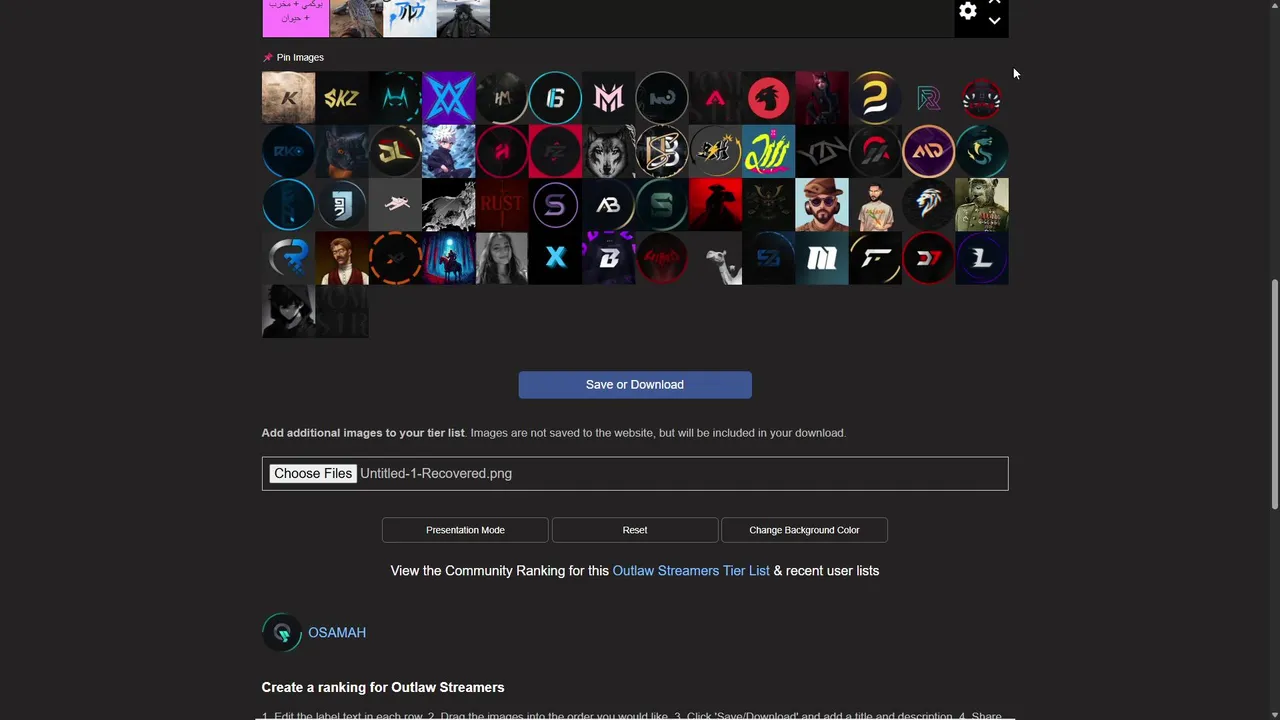Select the white M teal-background logo

822,258
